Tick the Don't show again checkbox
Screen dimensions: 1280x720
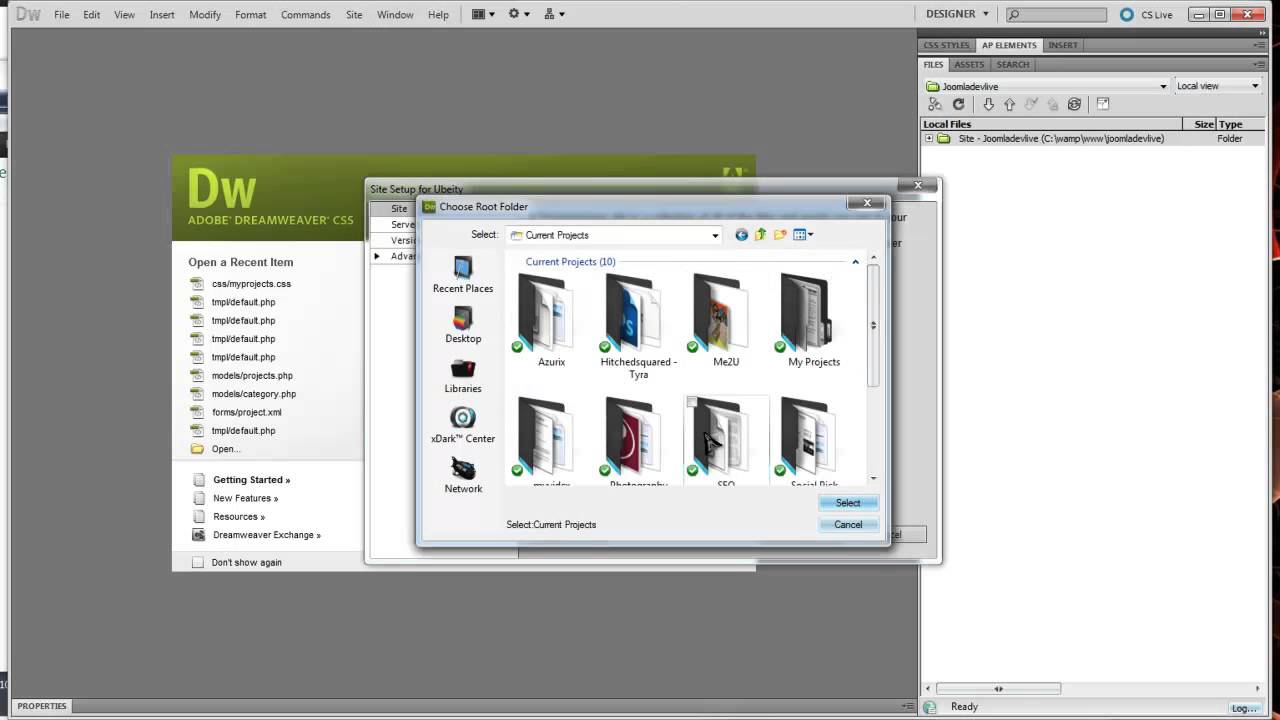coord(198,562)
